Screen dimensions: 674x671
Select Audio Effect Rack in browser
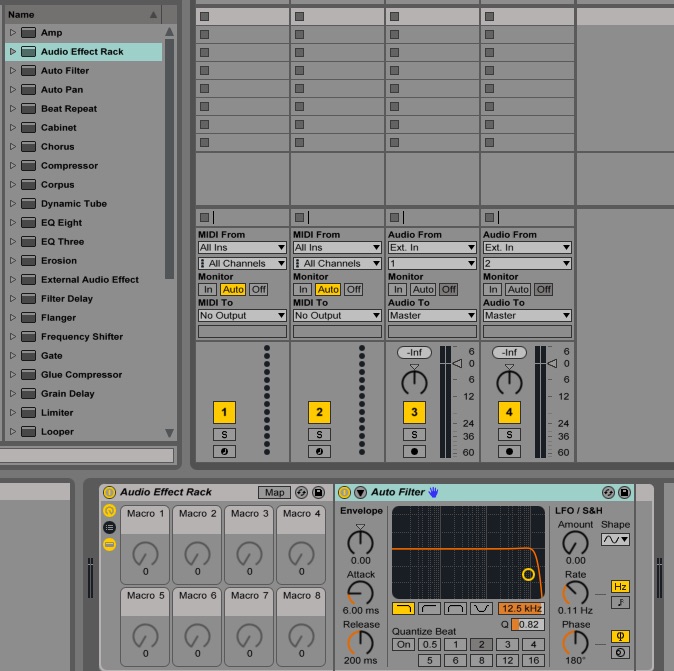82,52
